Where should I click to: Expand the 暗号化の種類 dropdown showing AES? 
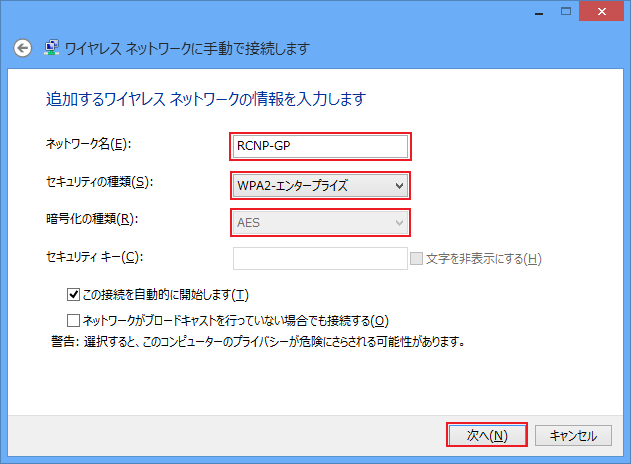pos(320,222)
